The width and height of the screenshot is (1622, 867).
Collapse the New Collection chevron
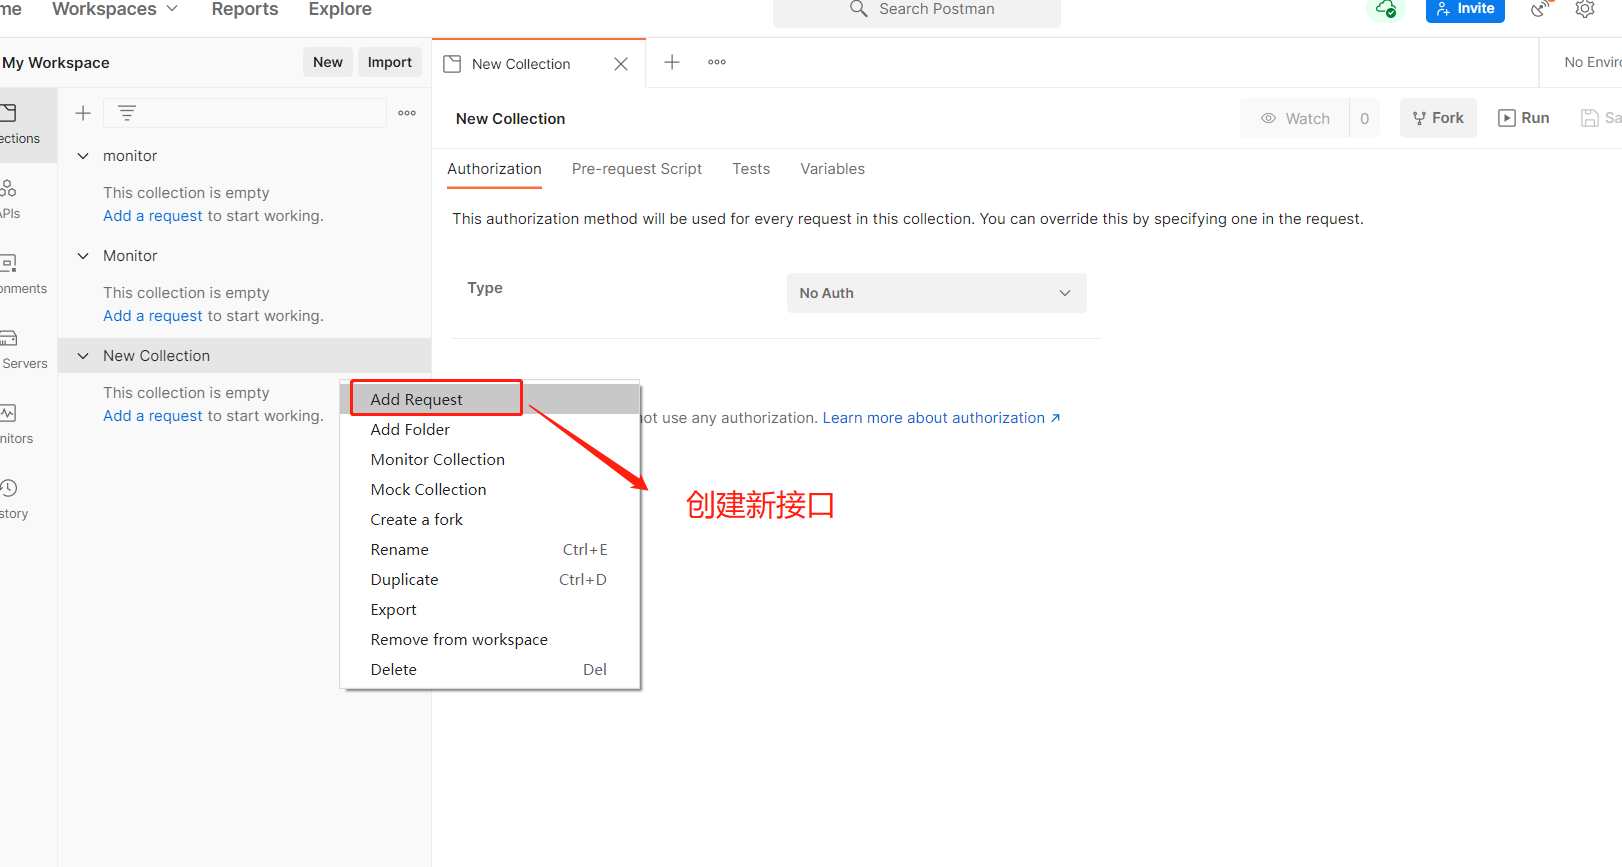(x=83, y=356)
